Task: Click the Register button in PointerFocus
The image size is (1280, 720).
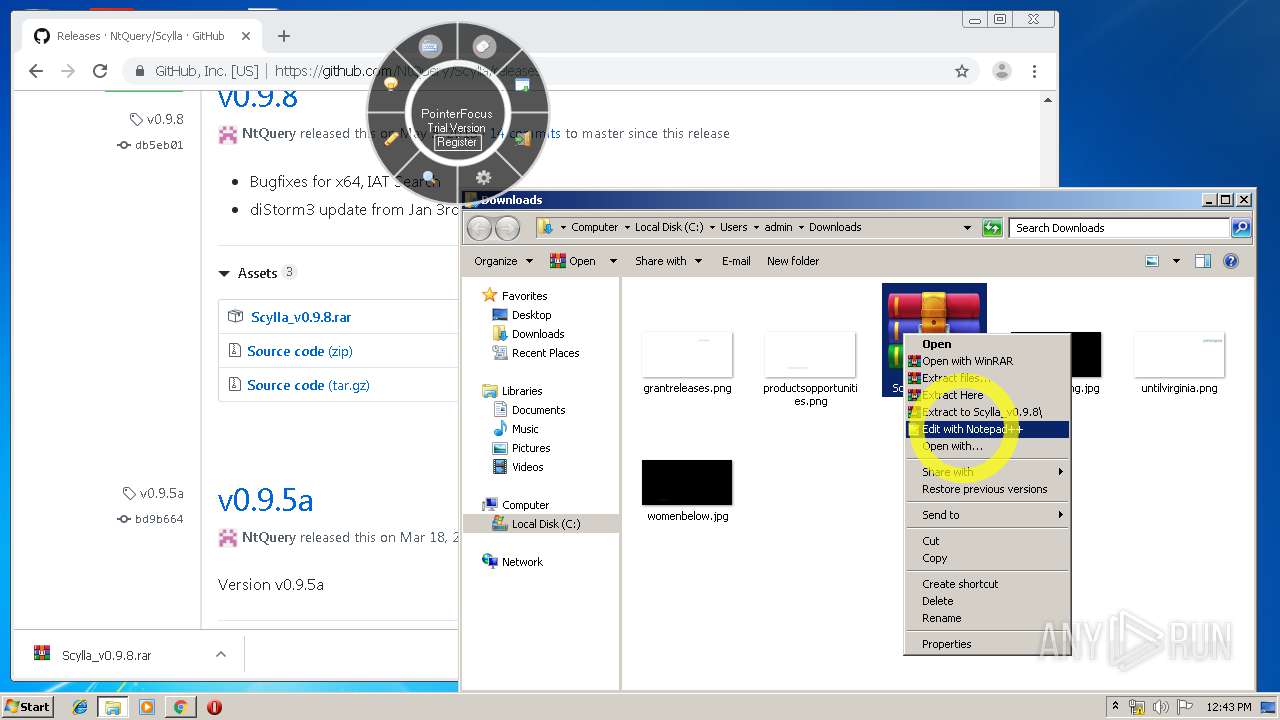Action: [x=457, y=142]
